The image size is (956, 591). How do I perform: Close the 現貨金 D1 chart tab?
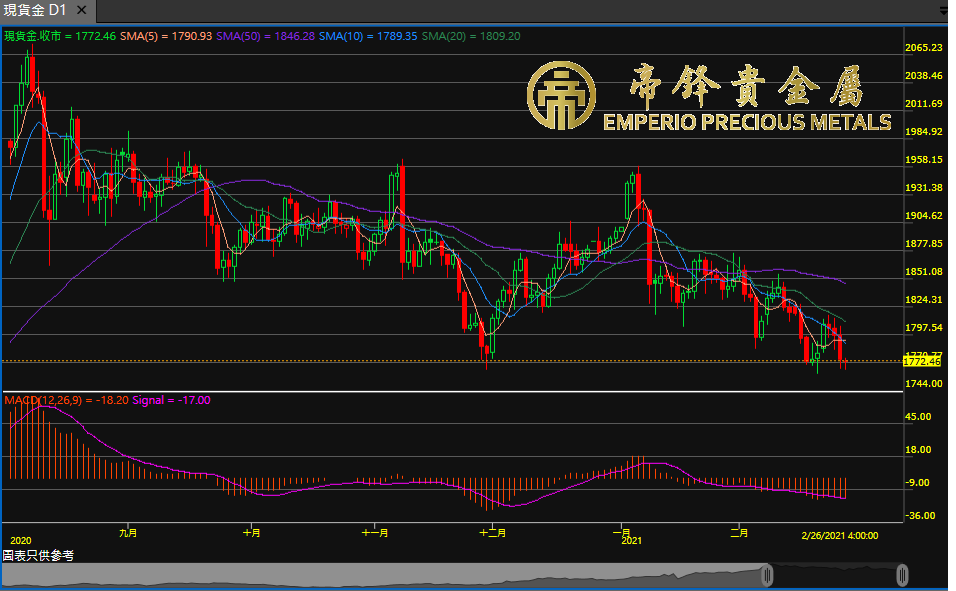[81, 11]
